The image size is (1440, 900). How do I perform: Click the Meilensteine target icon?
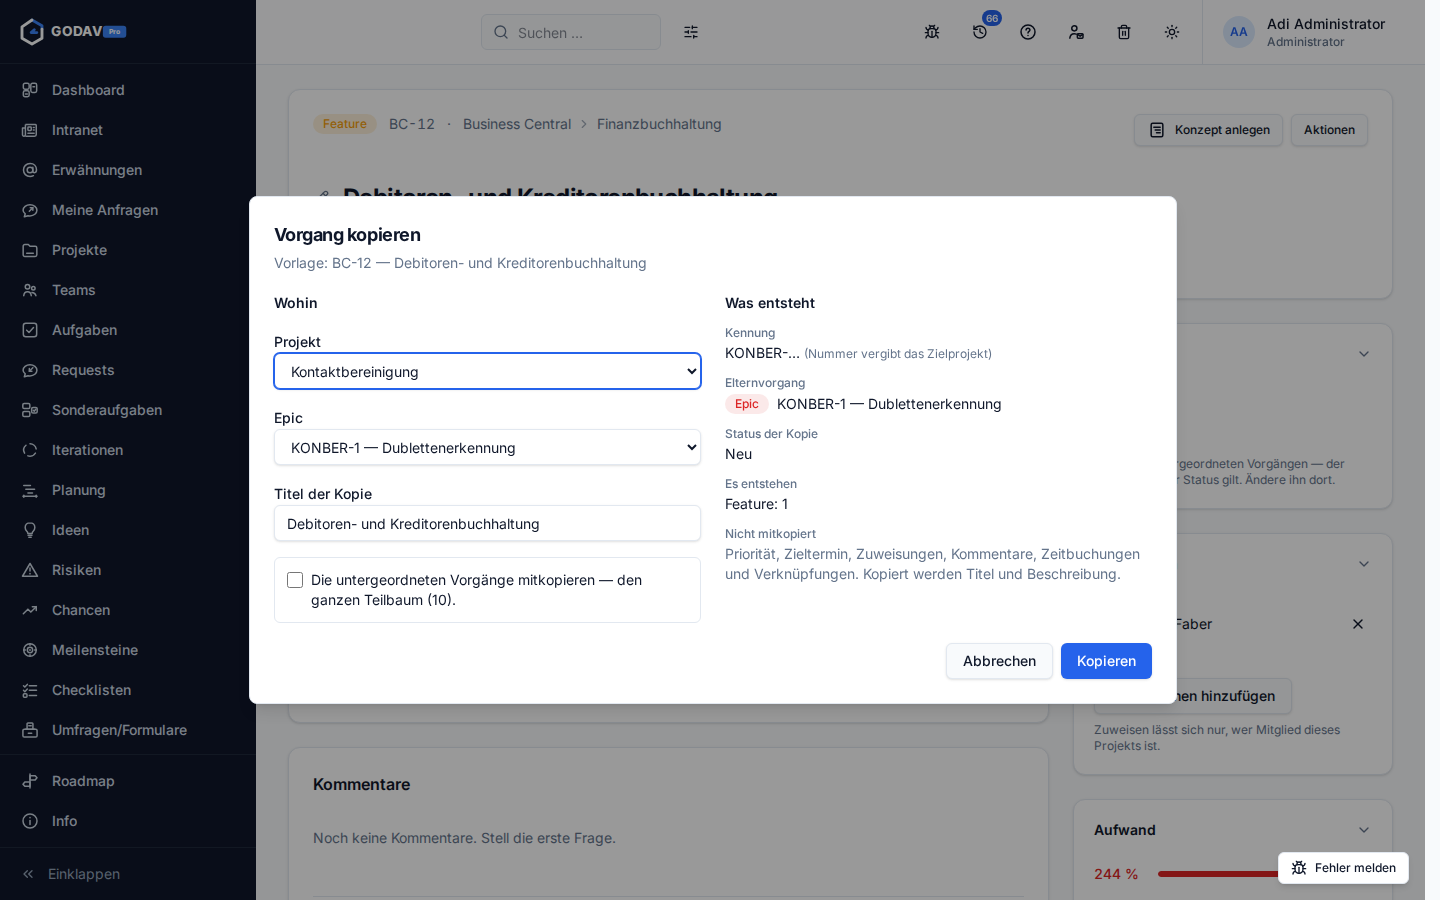coord(30,650)
